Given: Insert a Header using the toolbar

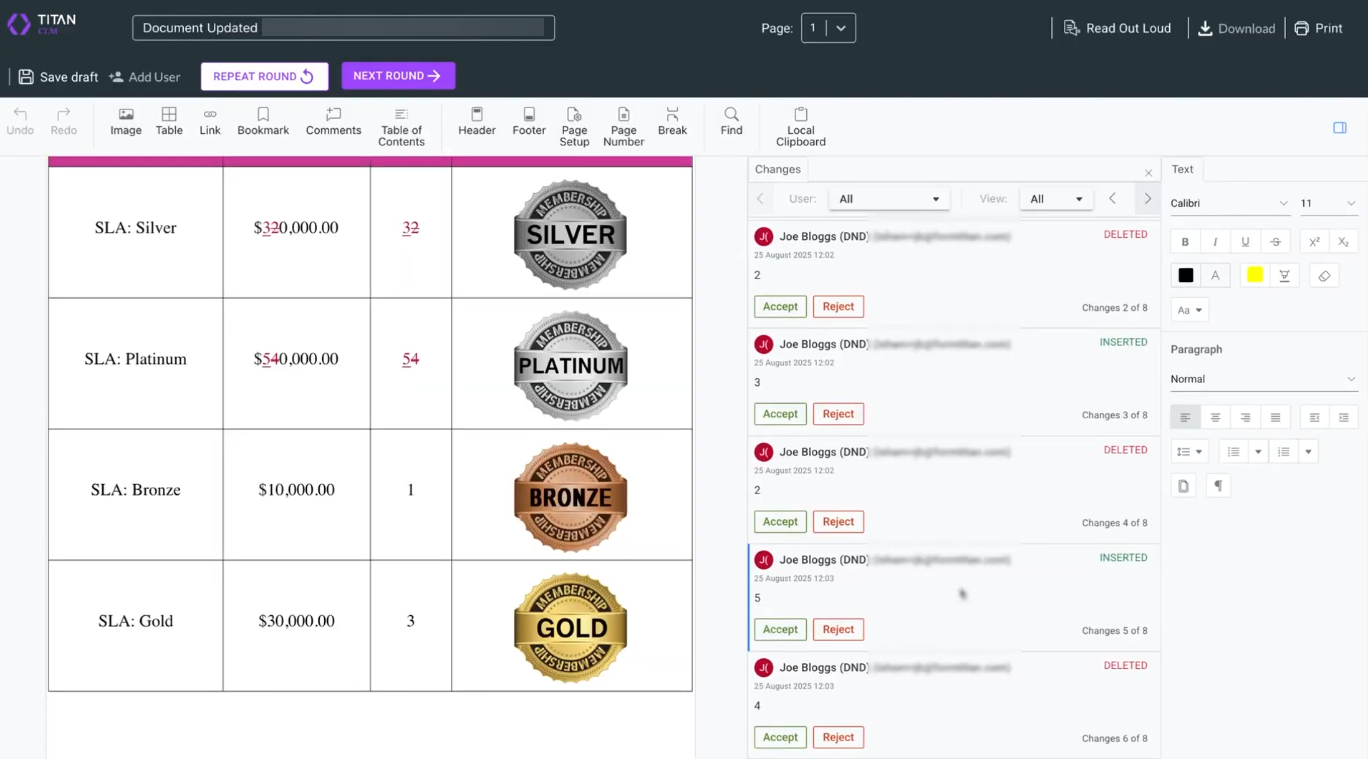Looking at the screenshot, I should point(477,121).
